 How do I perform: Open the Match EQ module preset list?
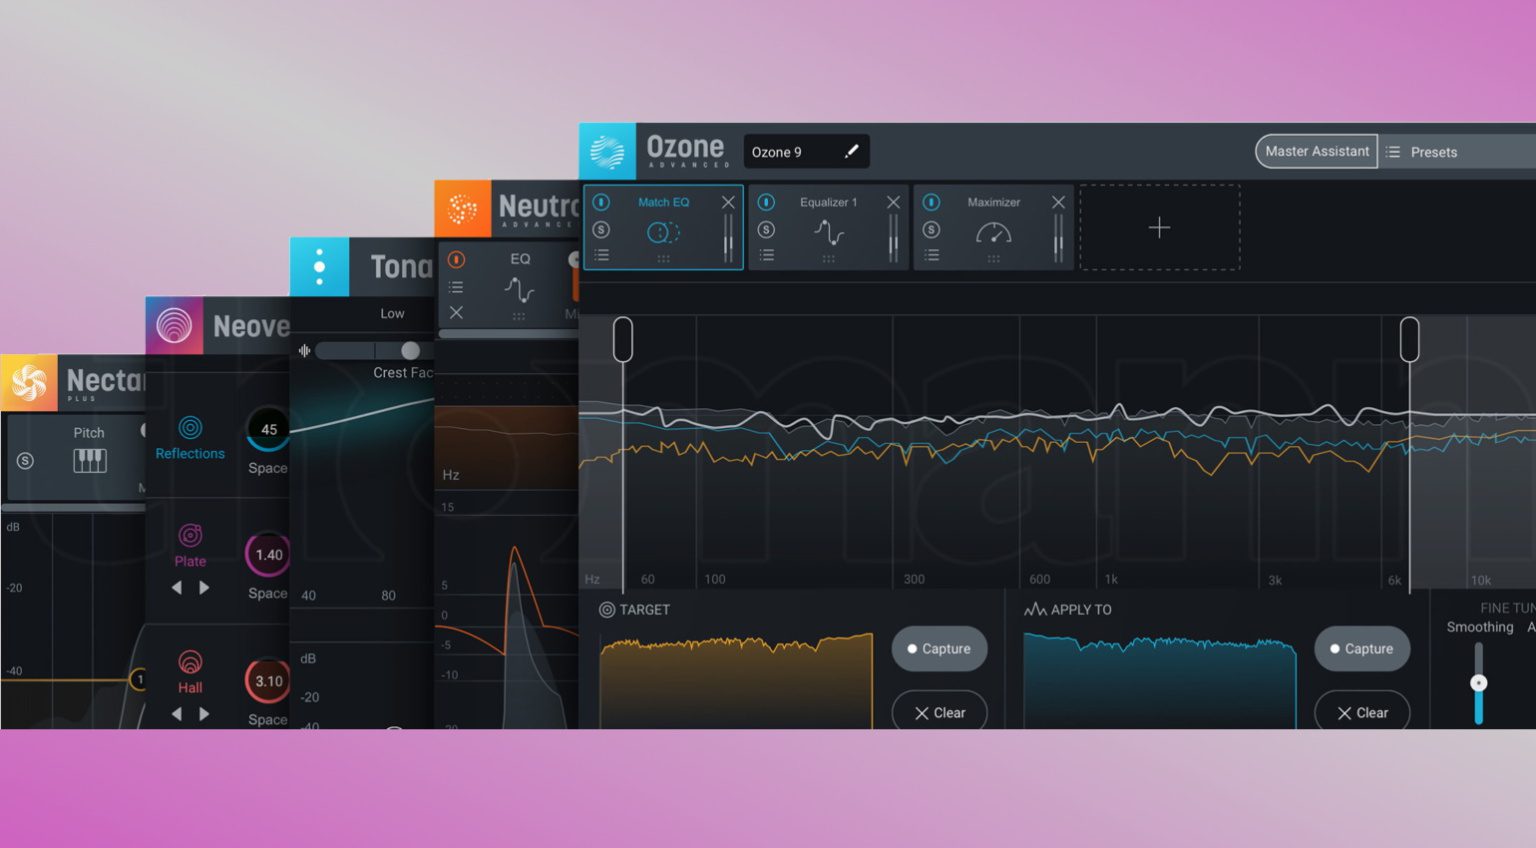click(601, 256)
